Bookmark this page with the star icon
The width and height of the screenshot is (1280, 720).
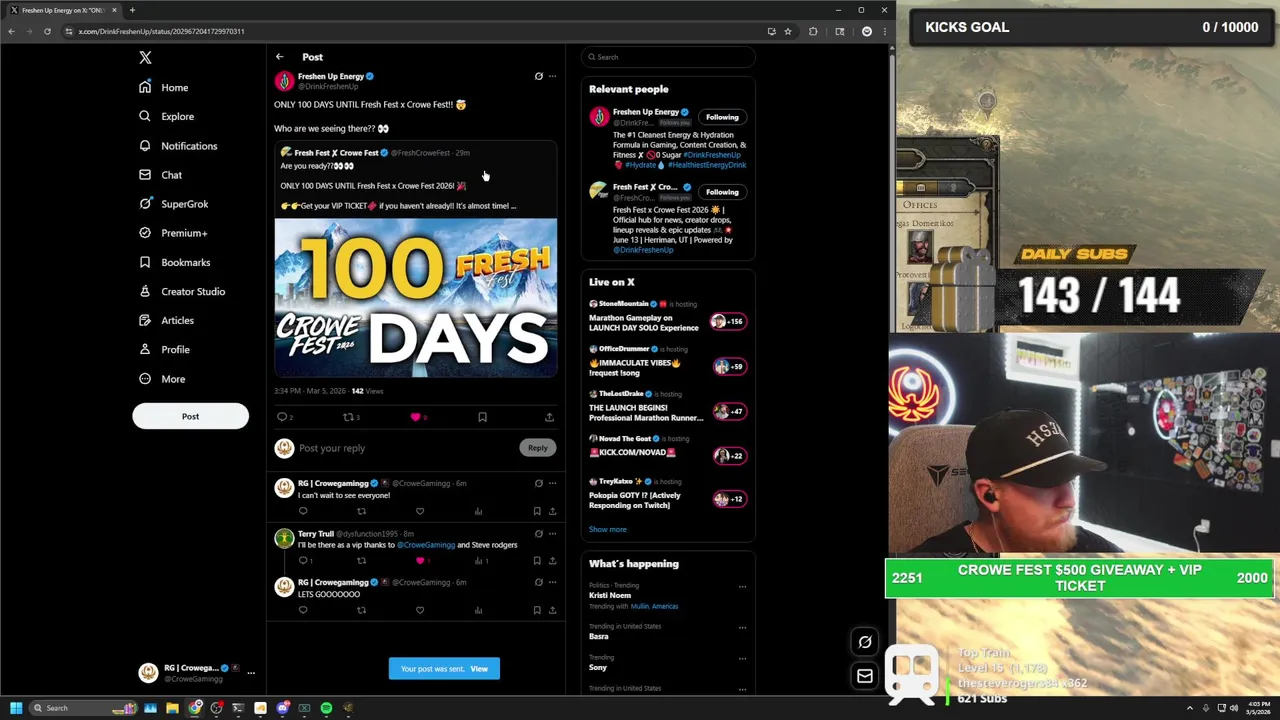[788, 31]
